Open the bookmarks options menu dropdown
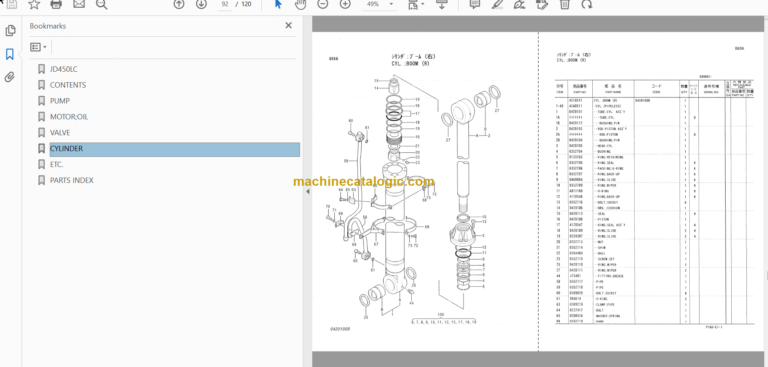 click(39, 47)
